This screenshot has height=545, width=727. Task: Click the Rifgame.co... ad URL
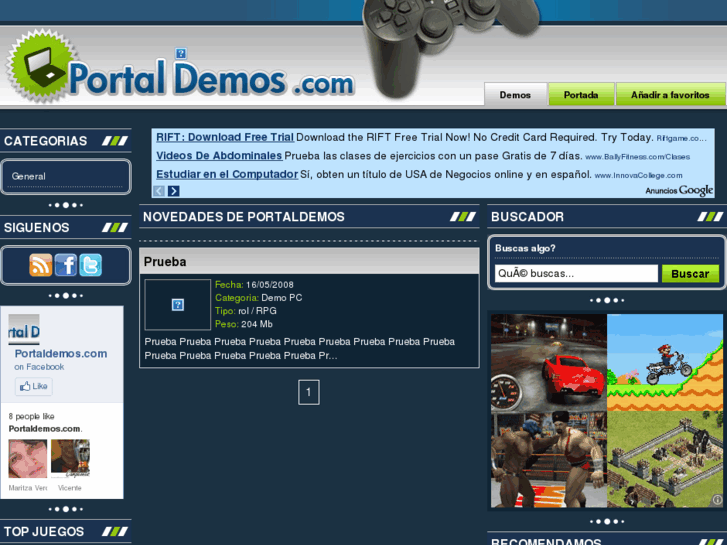681,138
